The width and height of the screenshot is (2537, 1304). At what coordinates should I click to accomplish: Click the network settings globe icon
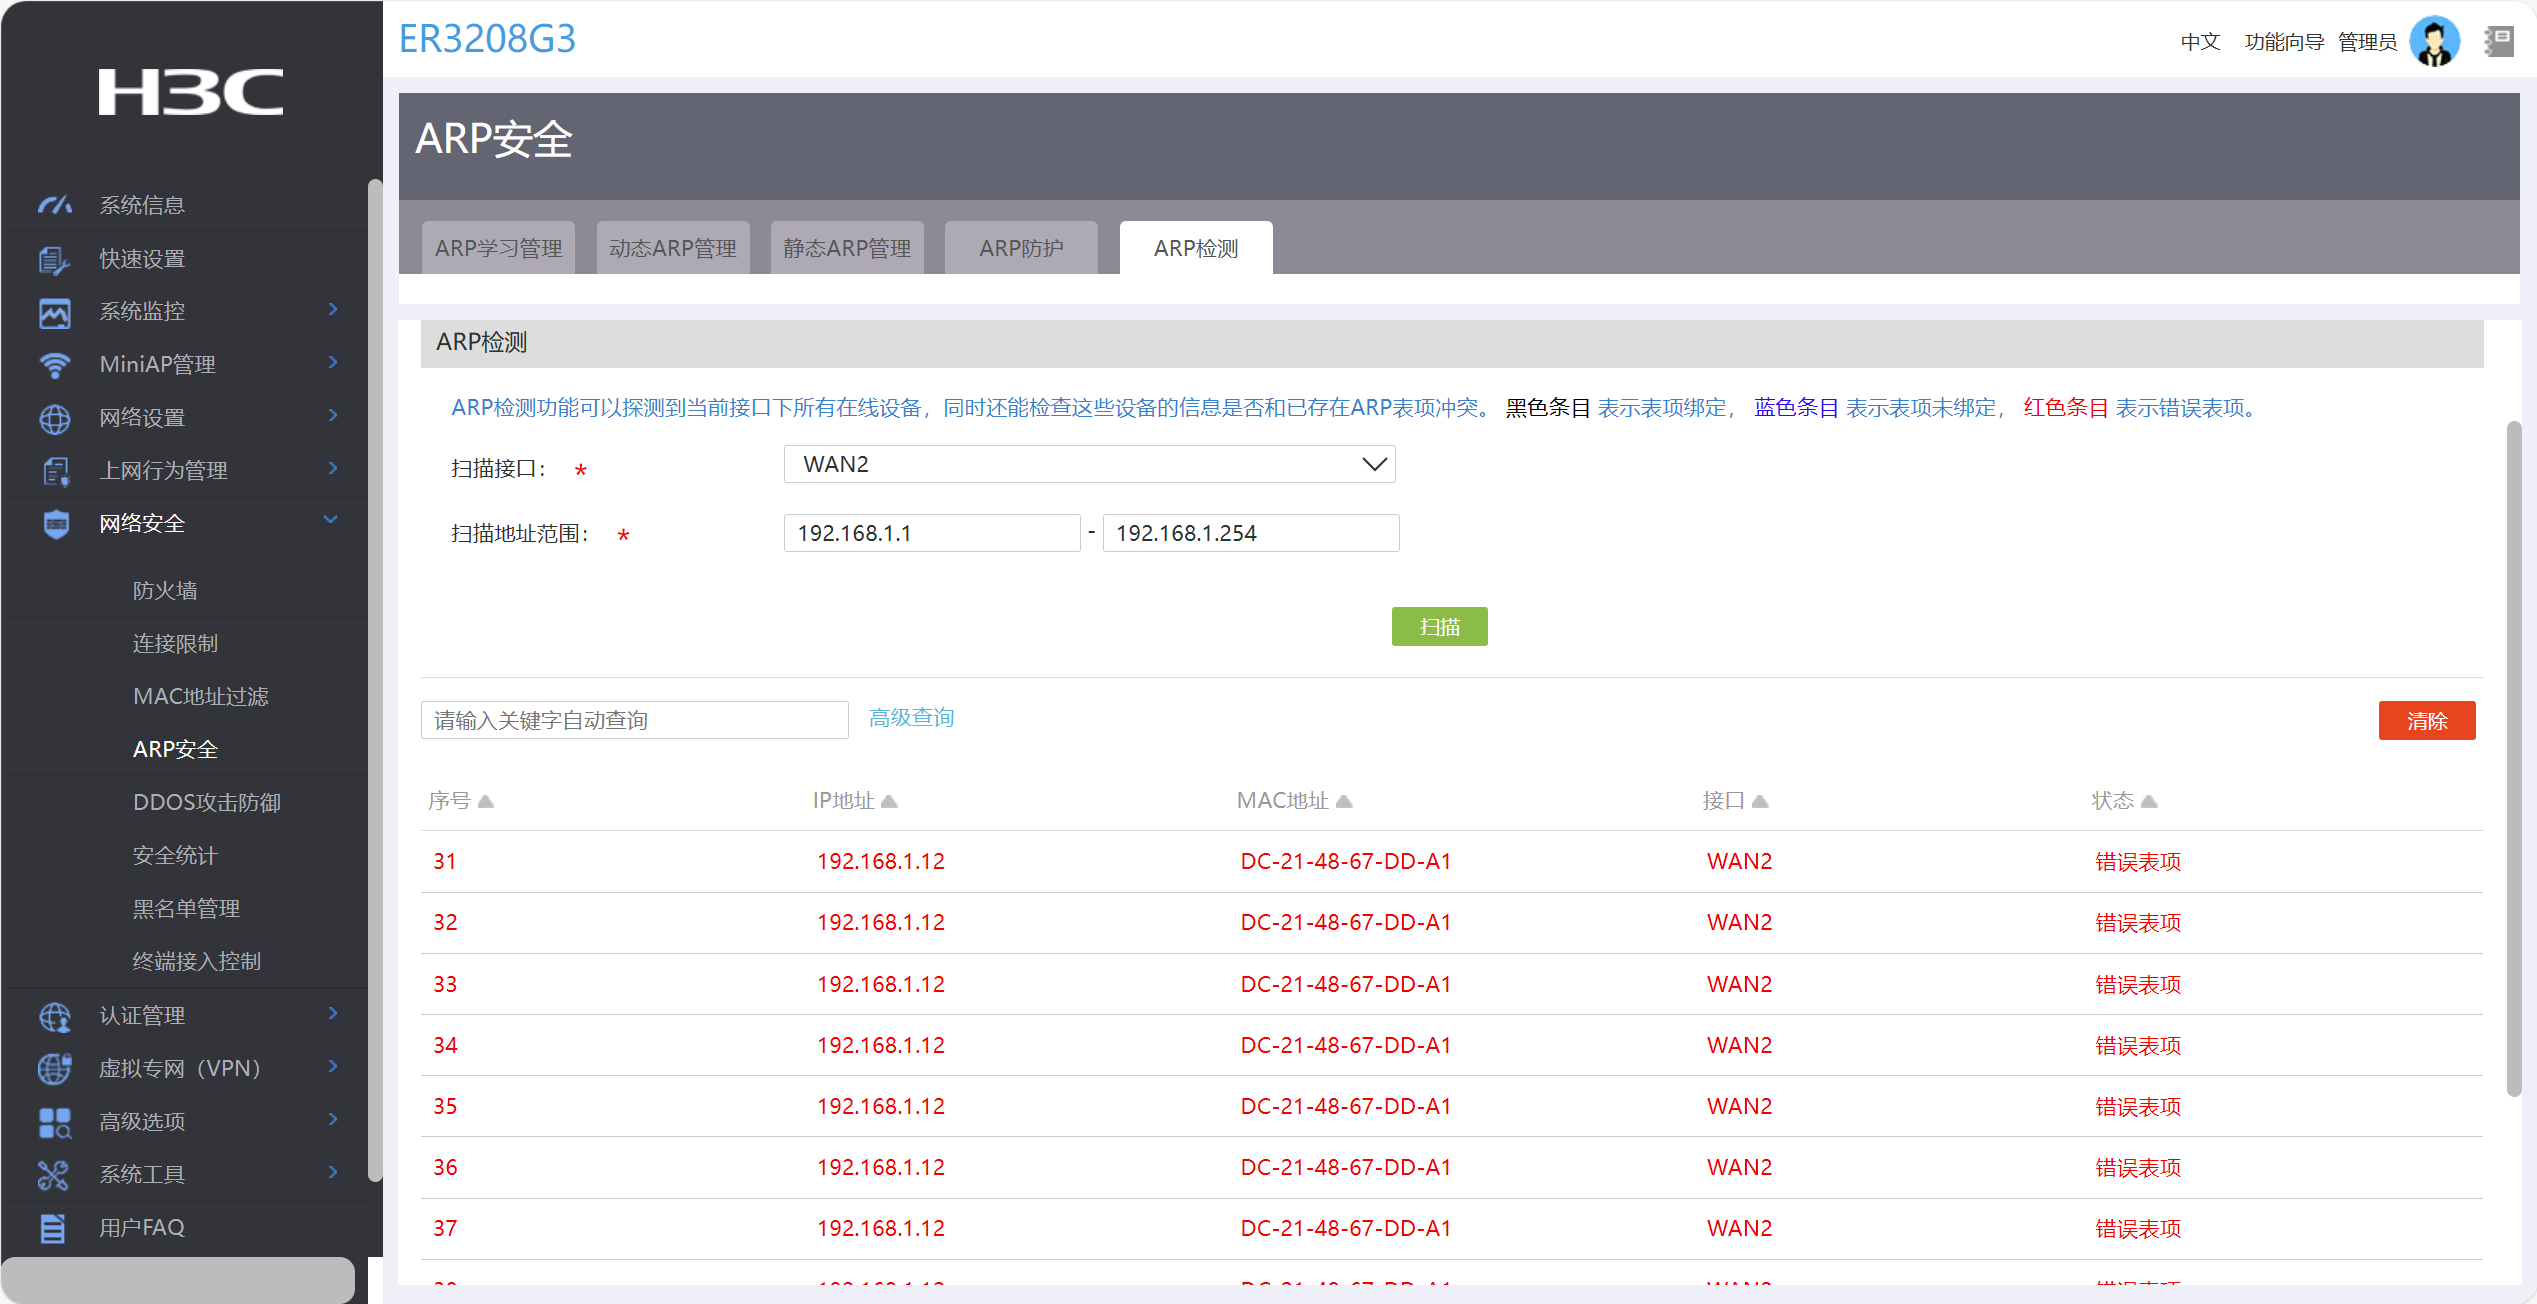click(54, 418)
